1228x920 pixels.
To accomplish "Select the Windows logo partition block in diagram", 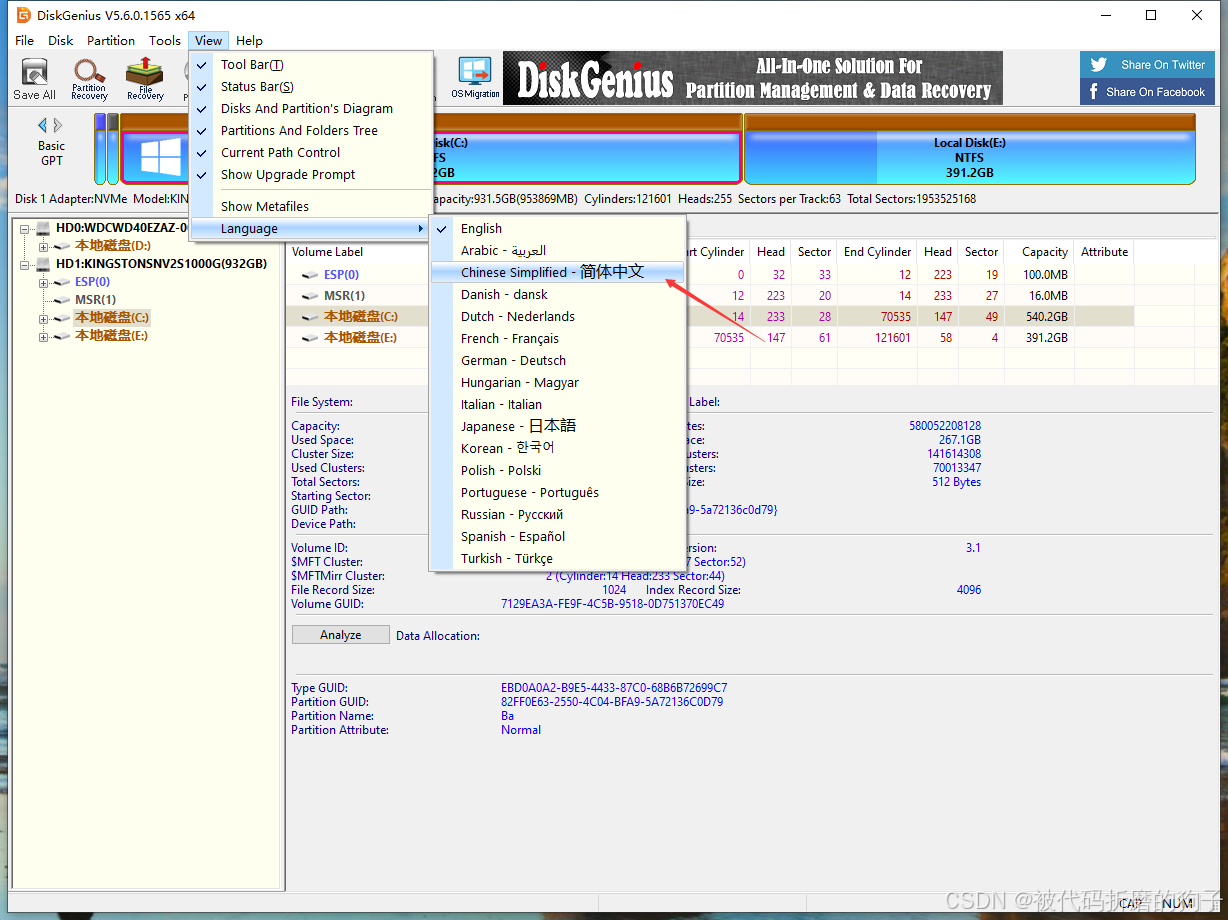I will (x=161, y=158).
